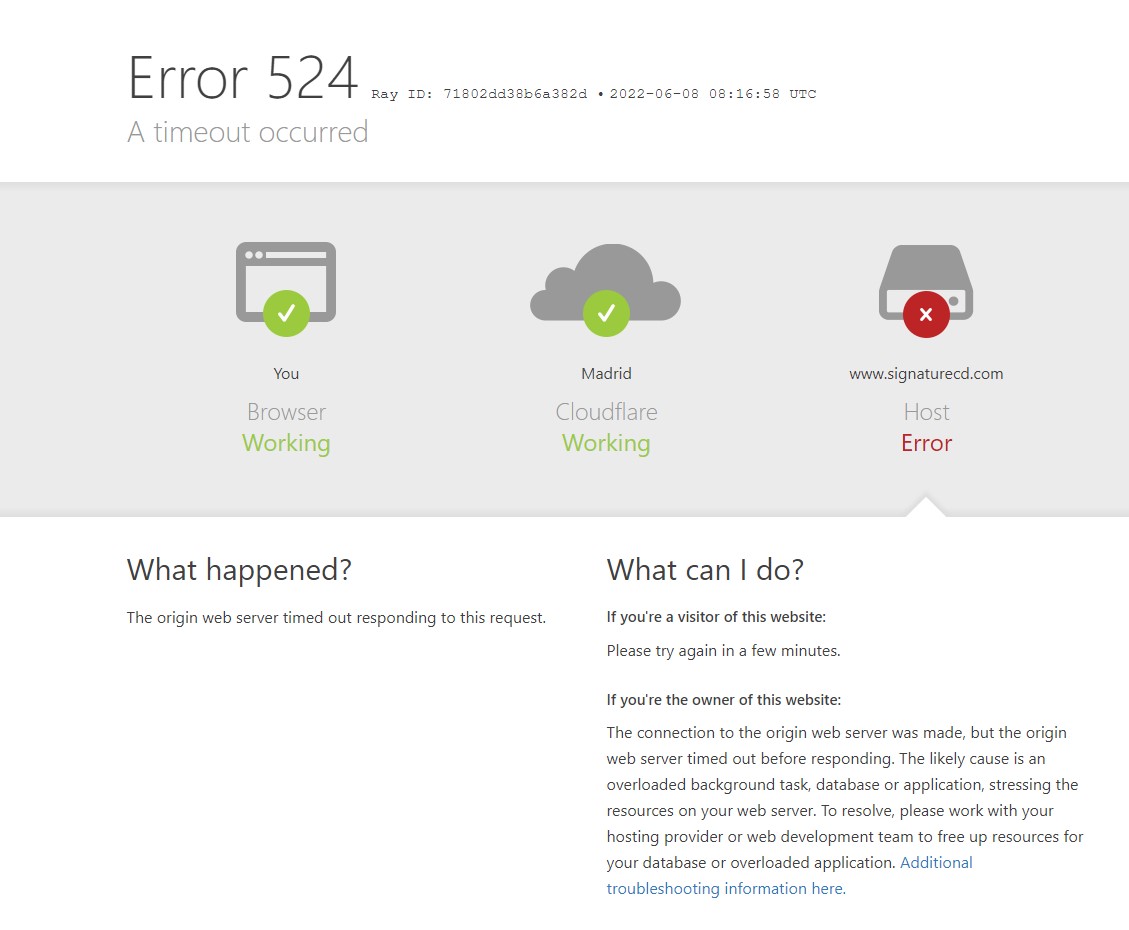Click the green checkmark on the cloud icon
Viewport: 1129px width, 930px height.
pos(606,313)
